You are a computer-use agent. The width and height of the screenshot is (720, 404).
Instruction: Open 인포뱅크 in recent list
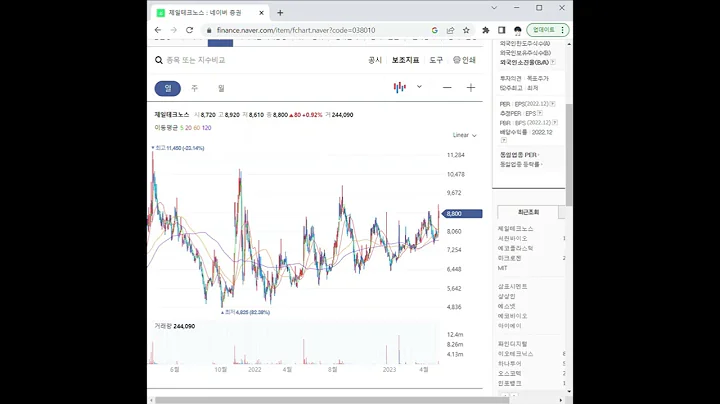[510, 383]
